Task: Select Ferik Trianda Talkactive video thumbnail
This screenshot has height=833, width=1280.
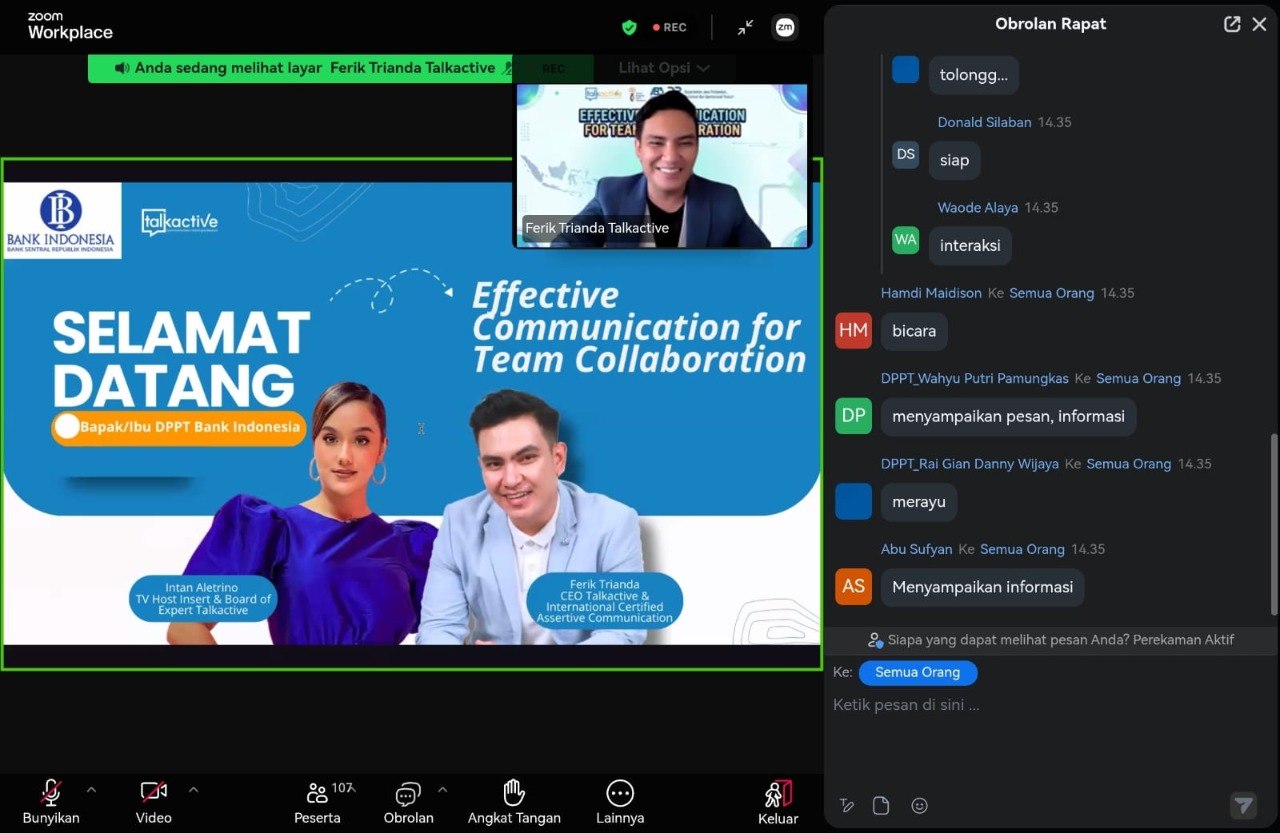Action: (663, 165)
